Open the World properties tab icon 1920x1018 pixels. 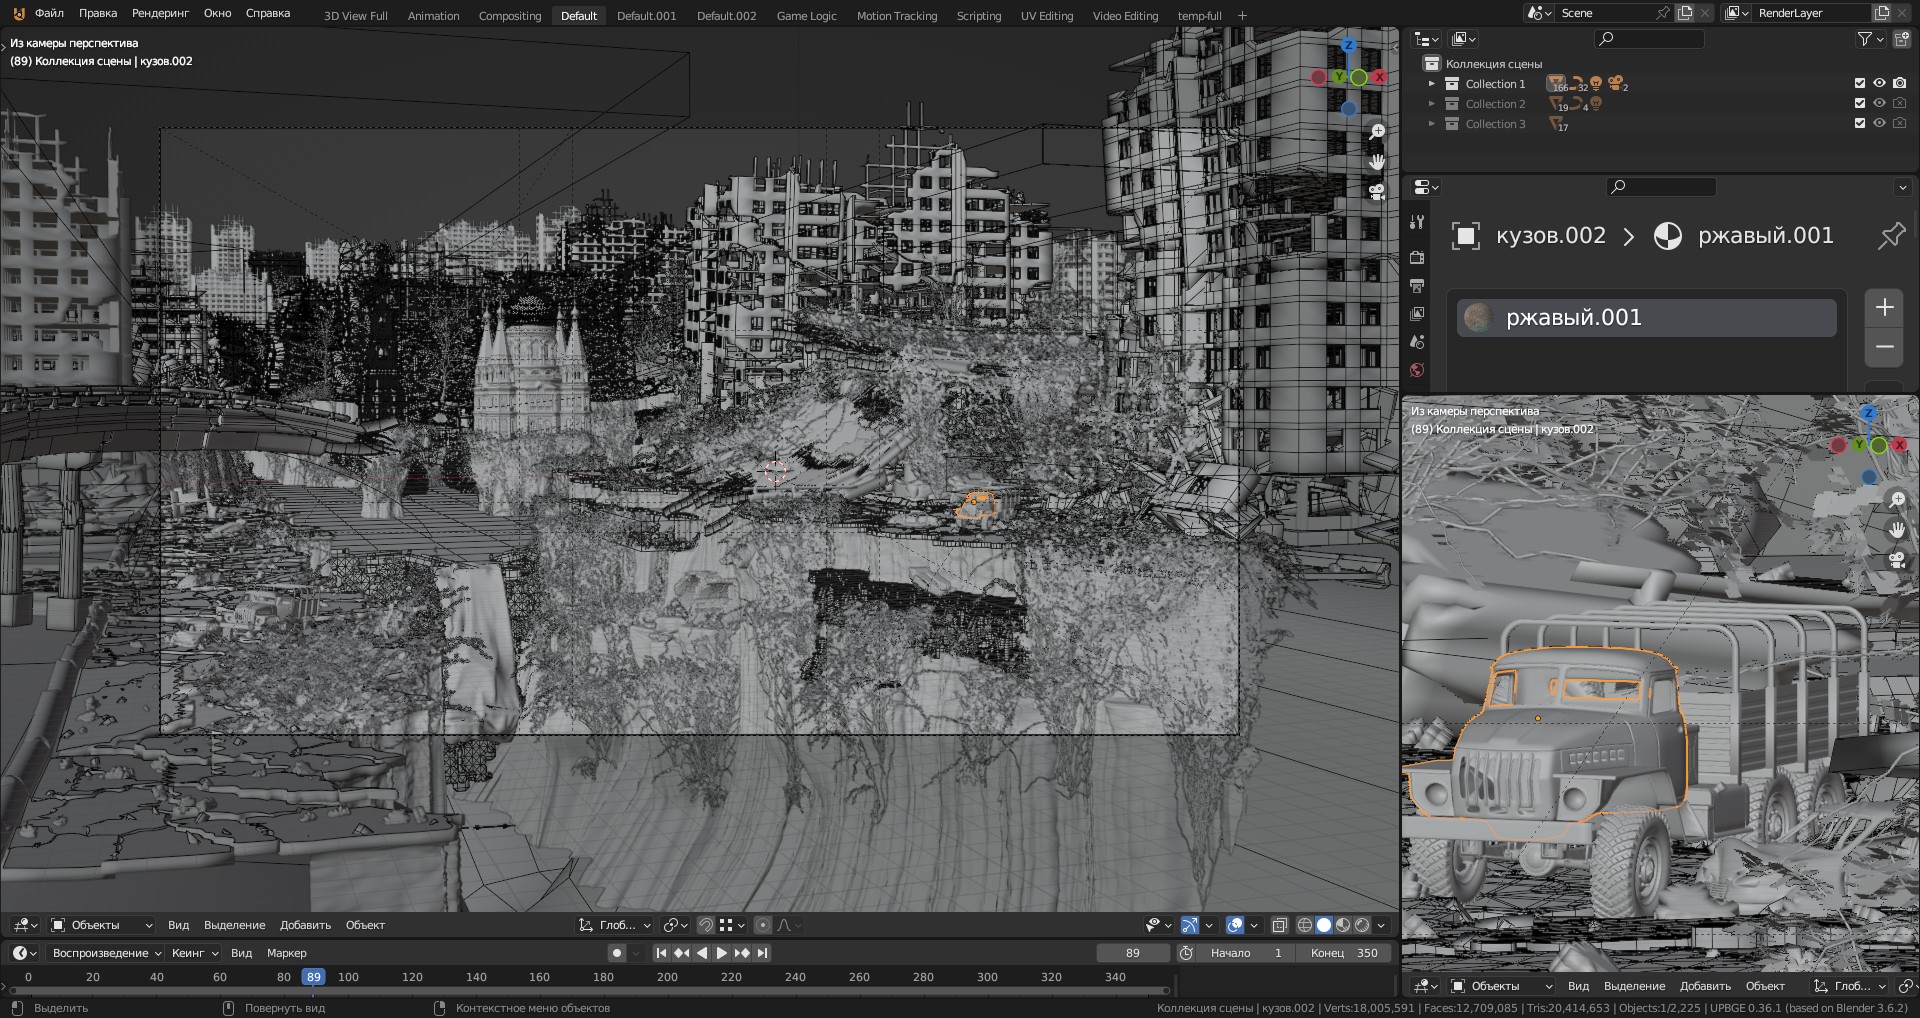tap(1416, 370)
